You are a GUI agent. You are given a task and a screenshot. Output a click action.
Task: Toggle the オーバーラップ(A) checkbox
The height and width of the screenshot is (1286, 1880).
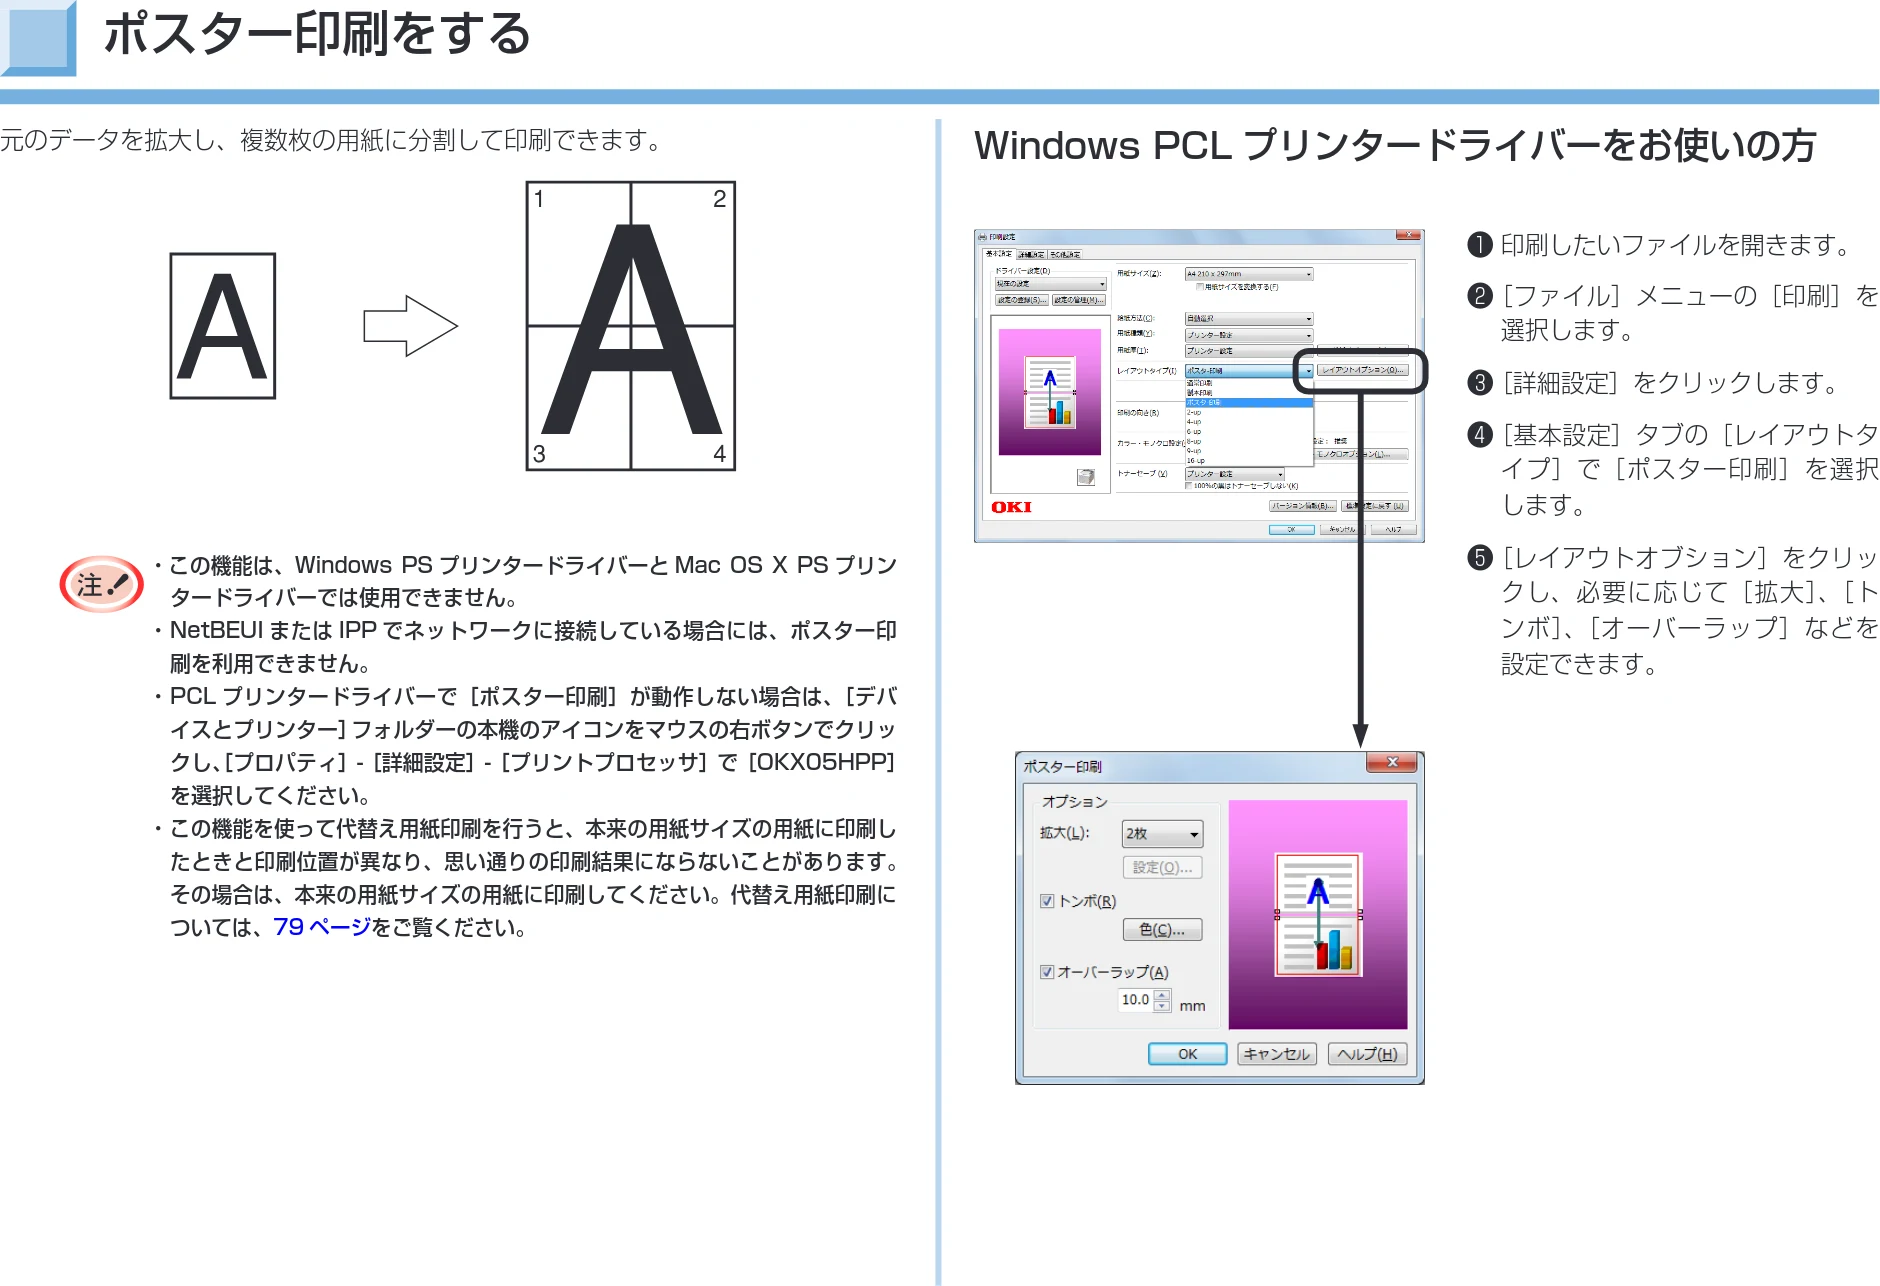coord(1047,972)
